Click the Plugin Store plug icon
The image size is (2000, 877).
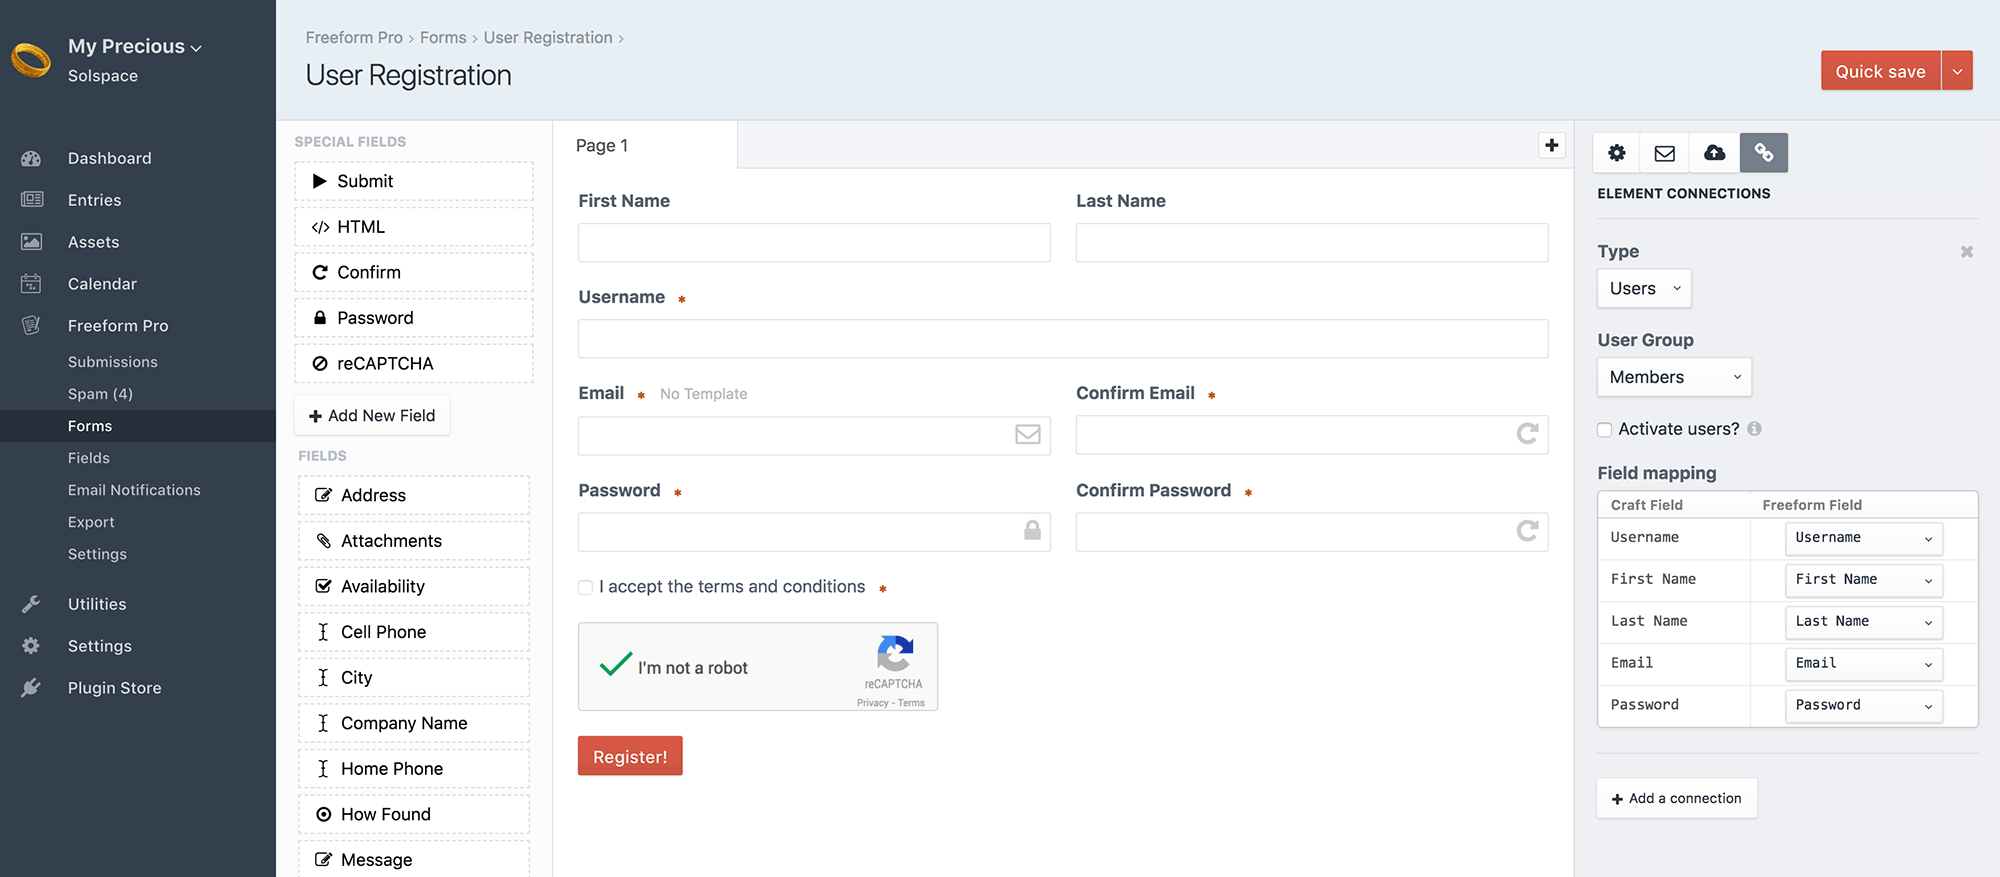(x=31, y=688)
